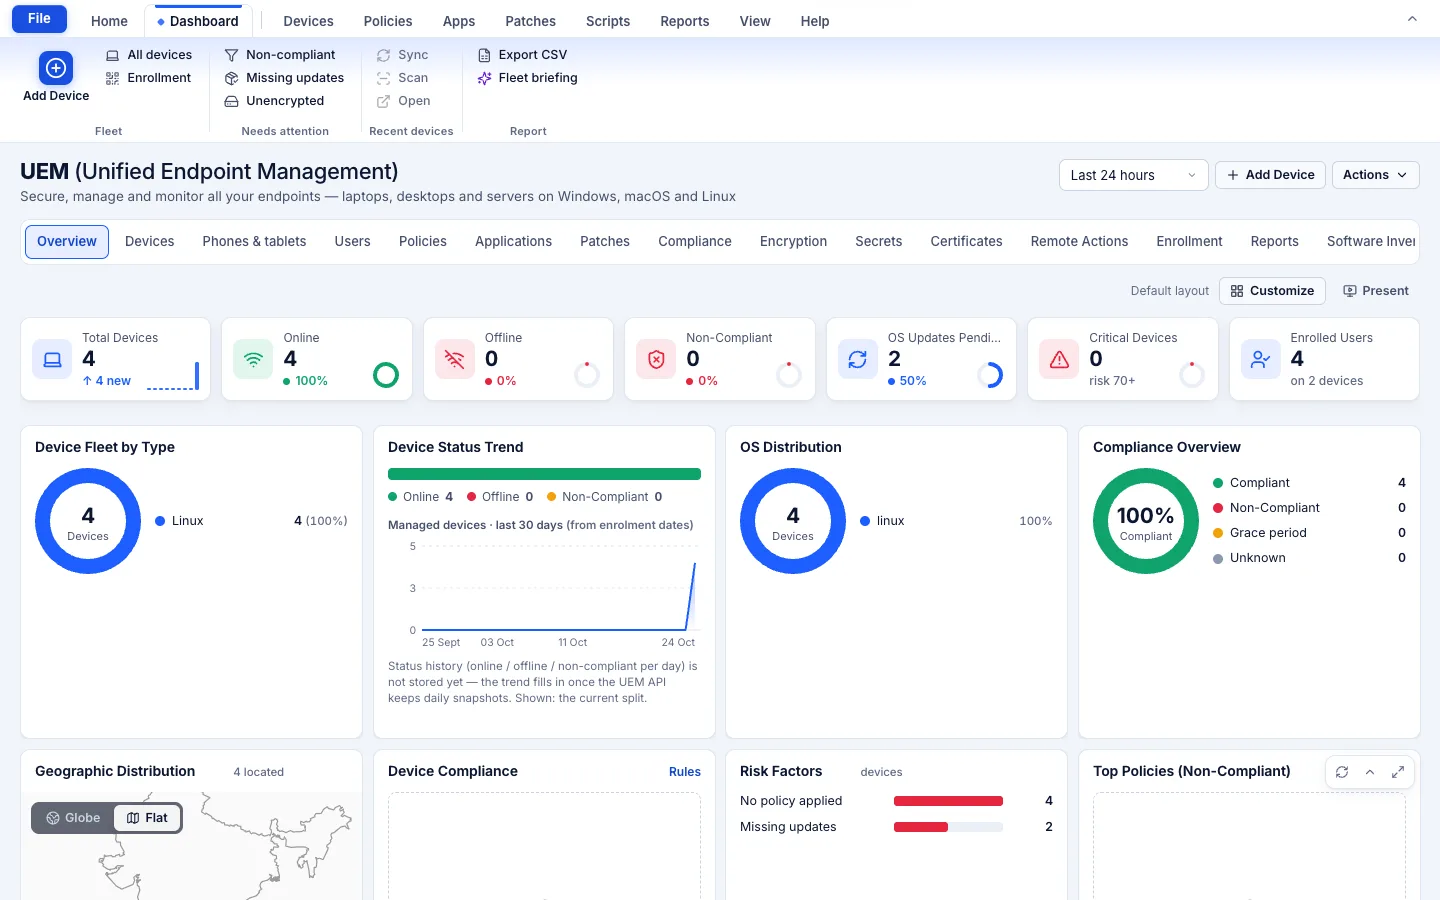This screenshot has width=1440, height=900.
Task: Click the Online wifi icon card
Action: (x=253, y=359)
